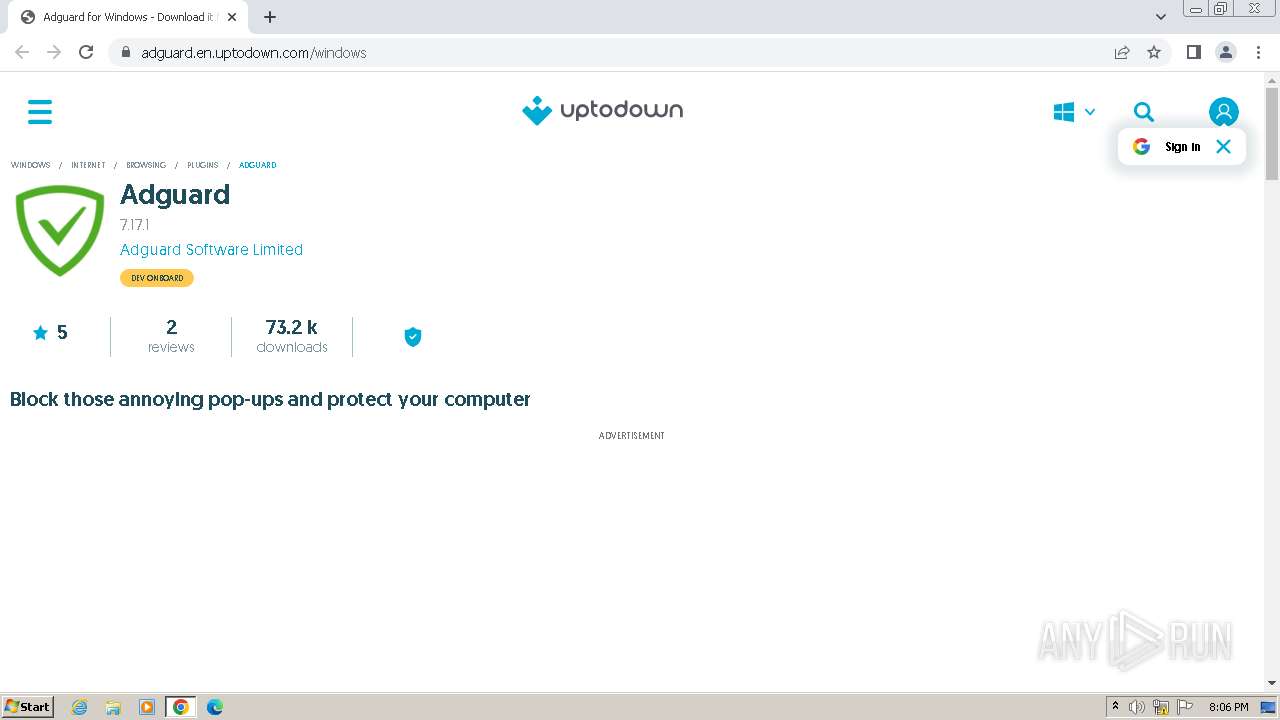Click the ADGUARD breadcrumb
The width and height of the screenshot is (1280, 720).
257,165
